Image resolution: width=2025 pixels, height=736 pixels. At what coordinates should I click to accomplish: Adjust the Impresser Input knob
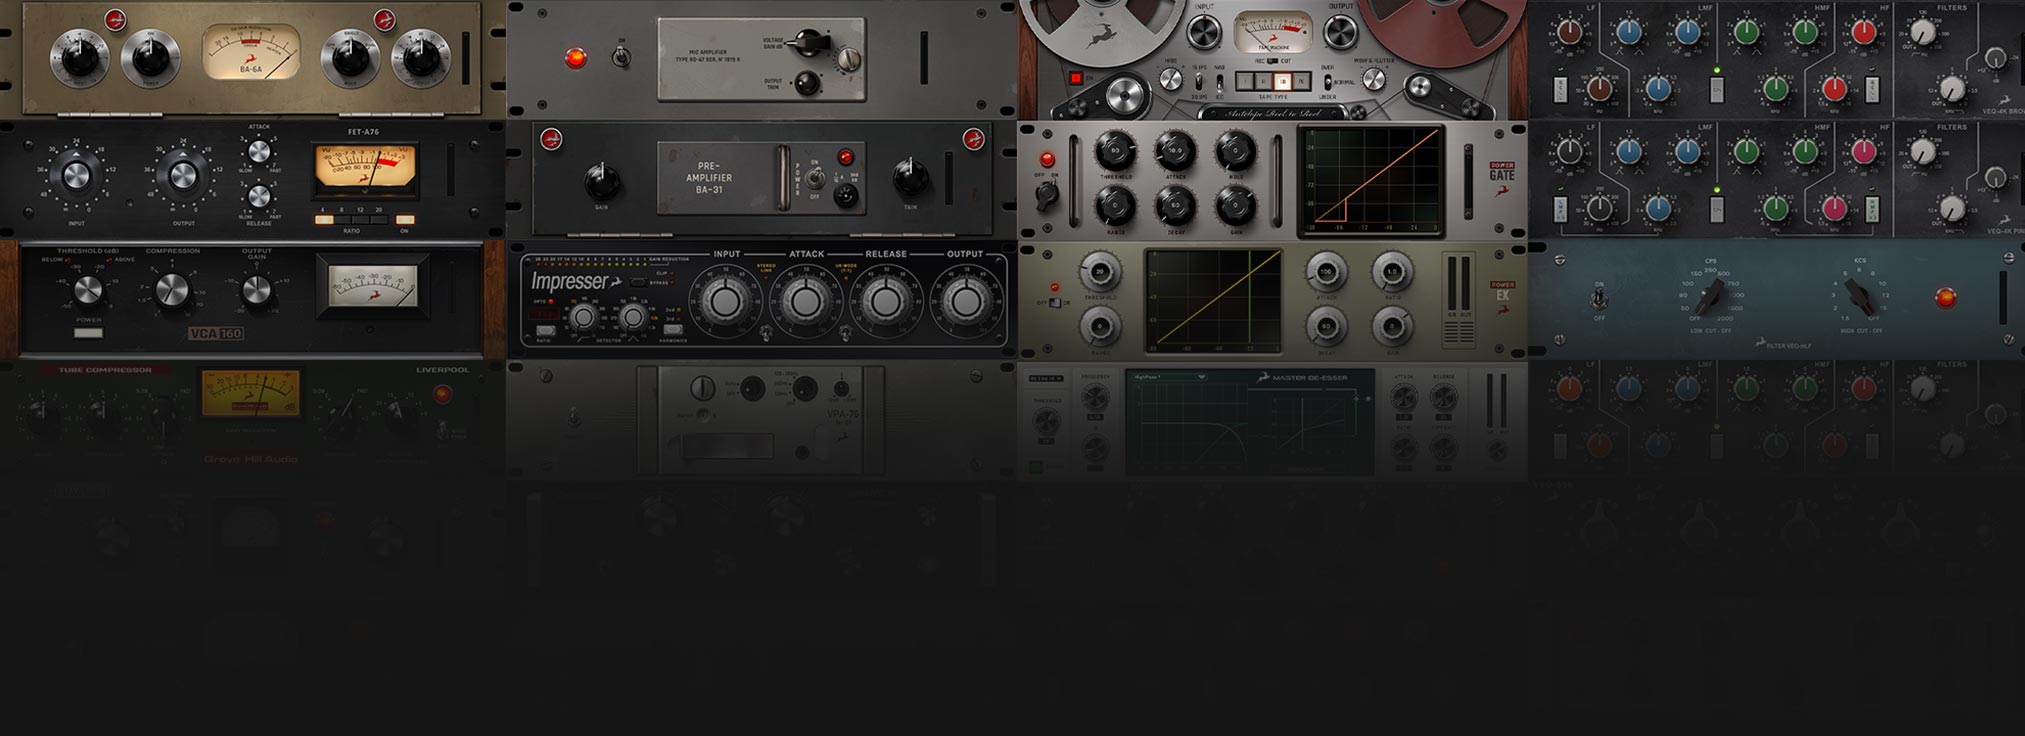(x=724, y=301)
